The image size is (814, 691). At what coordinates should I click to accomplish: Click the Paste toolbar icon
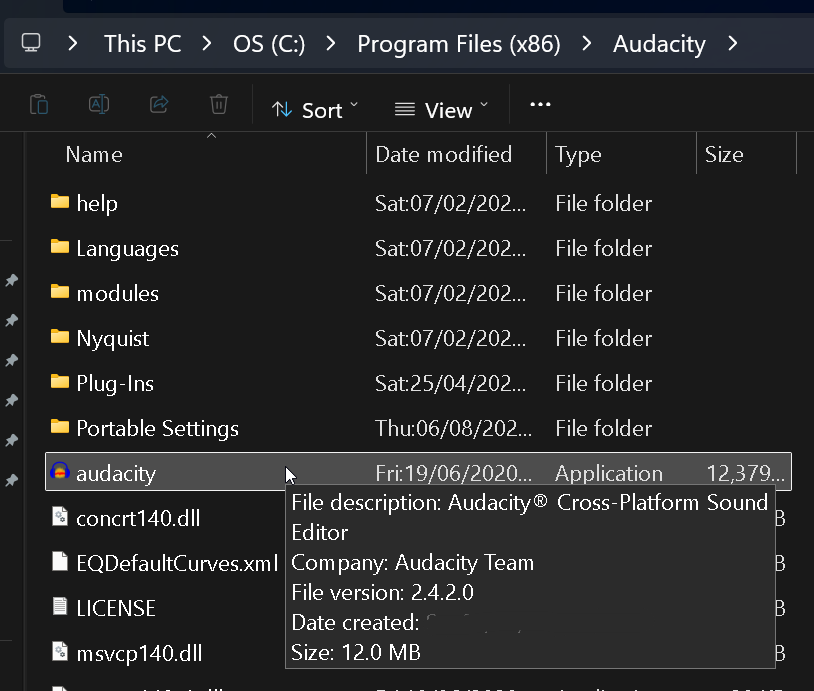pyautogui.click(x=39, y=104)
